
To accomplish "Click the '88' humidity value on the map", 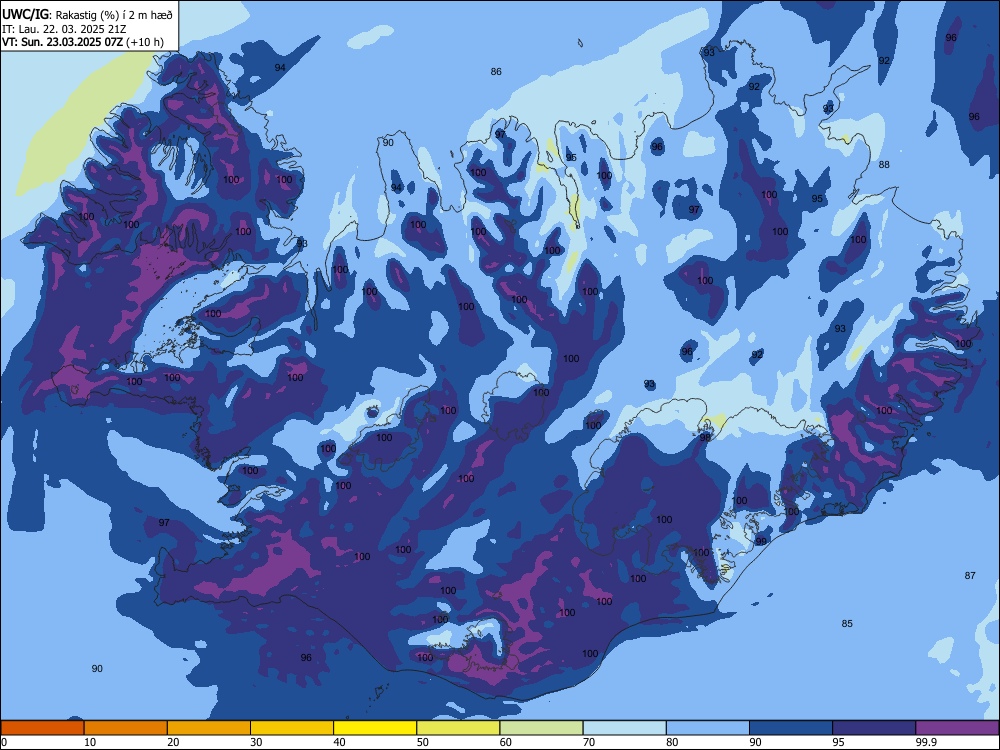I will (x=884, y=165).
